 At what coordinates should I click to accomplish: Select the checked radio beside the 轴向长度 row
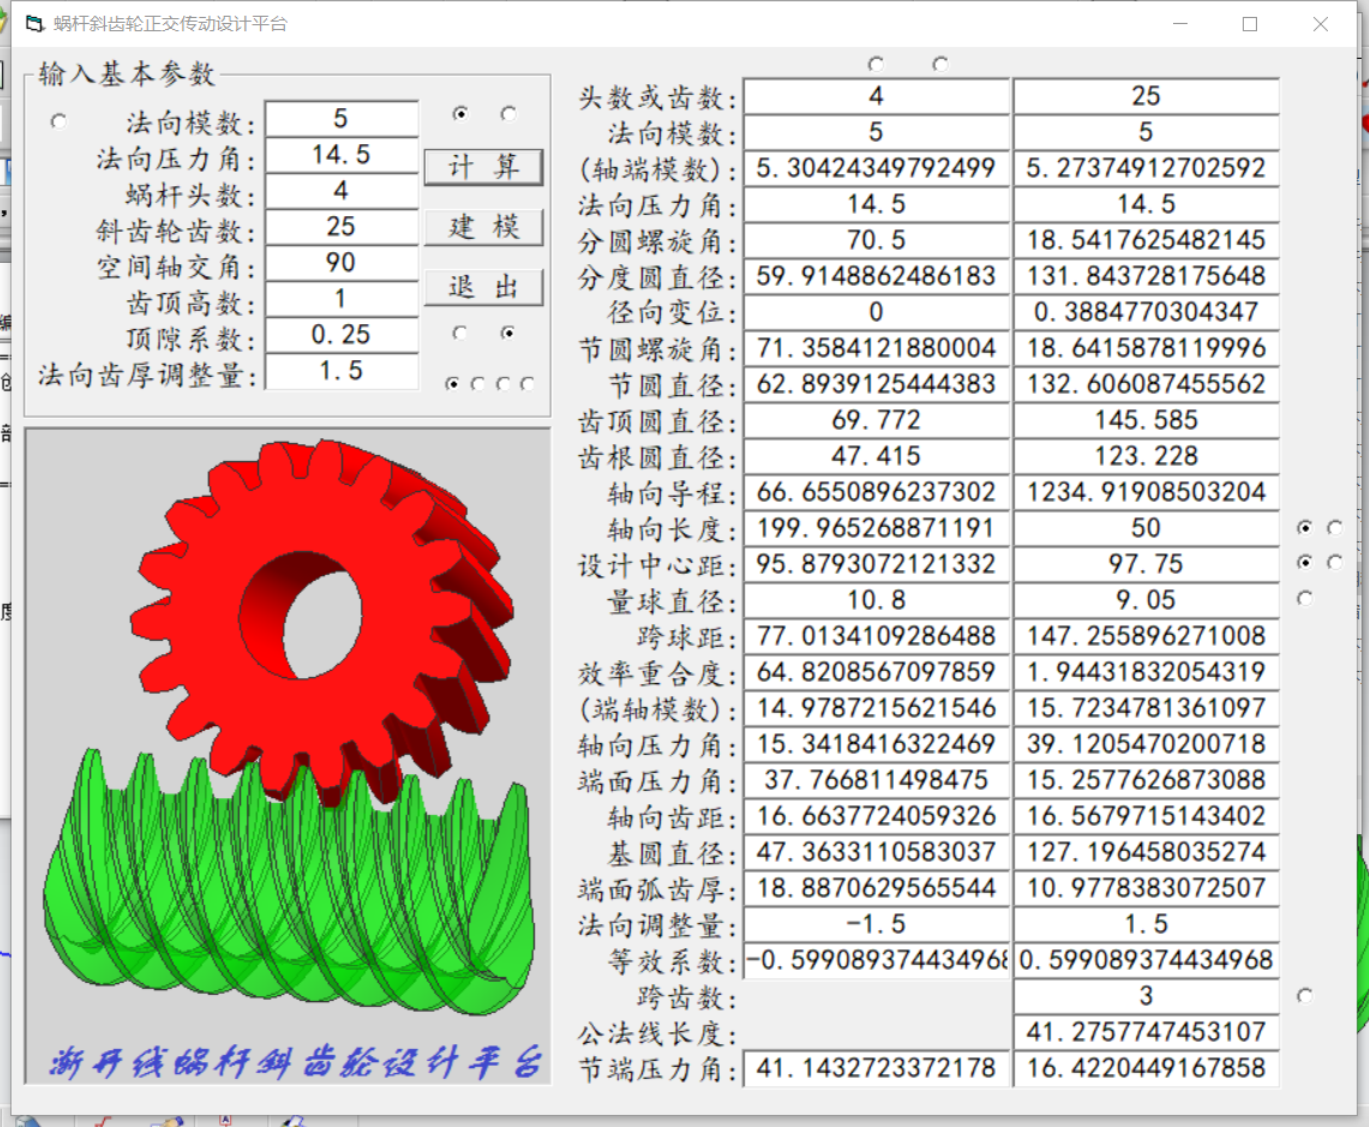[x=1305, y=527]
